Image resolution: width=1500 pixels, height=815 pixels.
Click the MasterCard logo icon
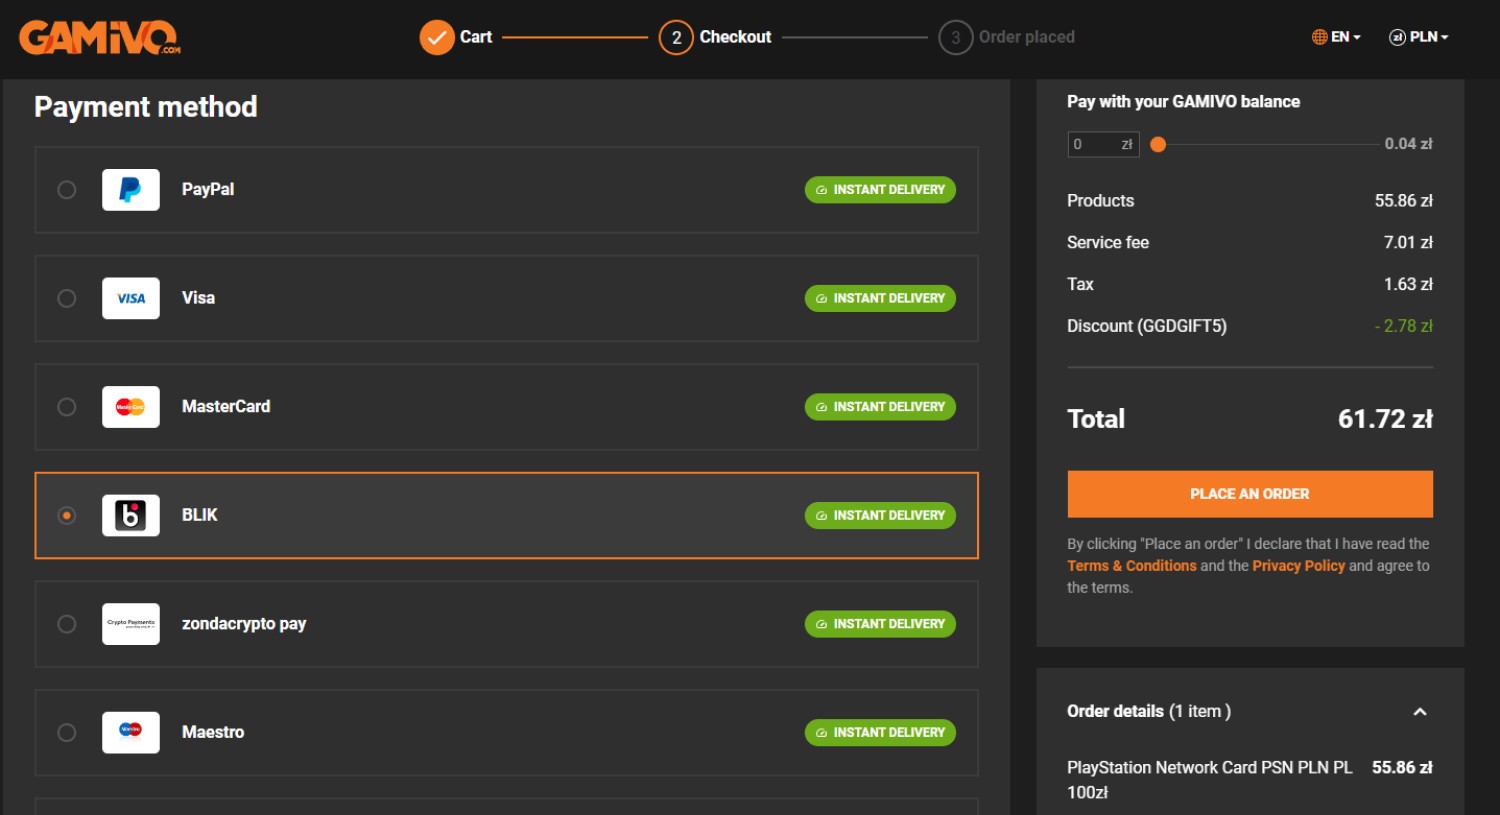pyautogui.click(x=131, y=407)
